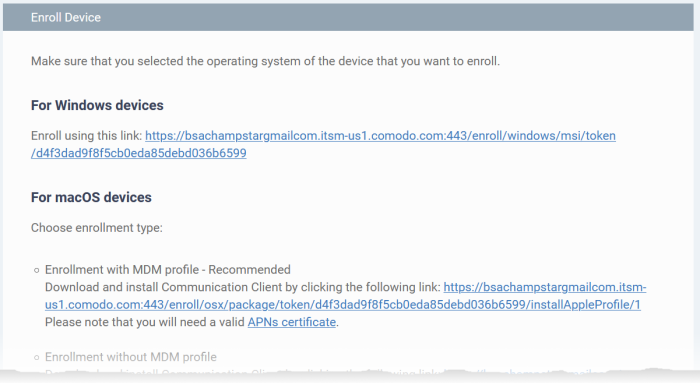This screenshot has width=700, height=383.
Task: Click bullet beside Enrollment with MDM profile
Action: (x=37, y=270)
